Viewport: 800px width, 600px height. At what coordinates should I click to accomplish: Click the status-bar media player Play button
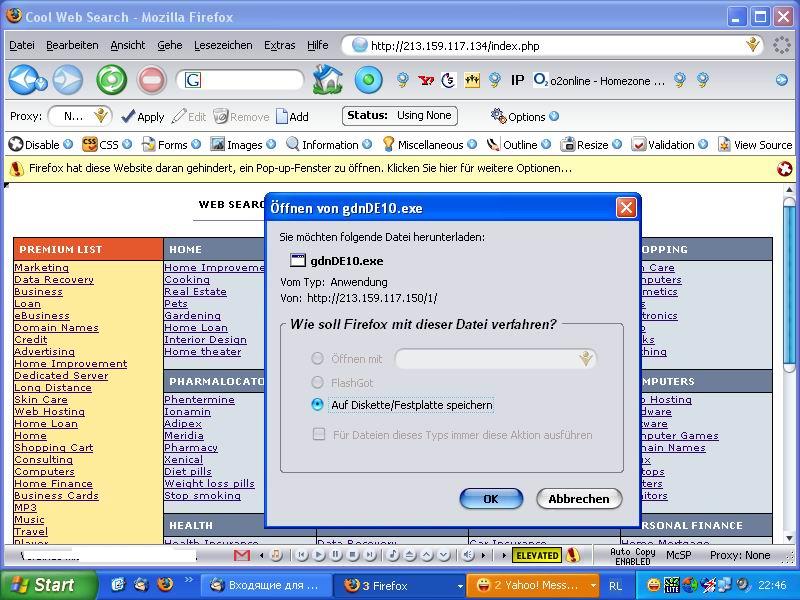[x=318, y=555]
